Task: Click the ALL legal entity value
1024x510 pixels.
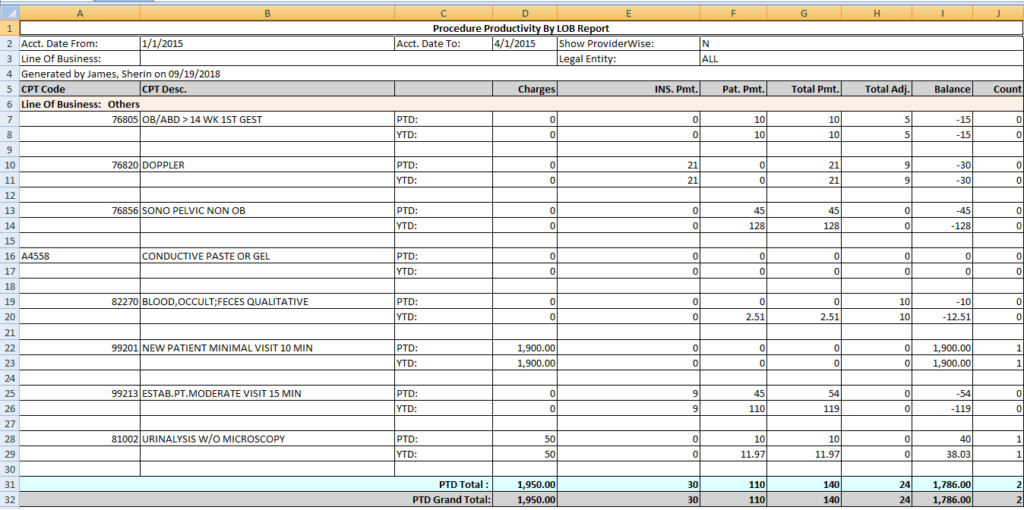Action: coord(861,59)
